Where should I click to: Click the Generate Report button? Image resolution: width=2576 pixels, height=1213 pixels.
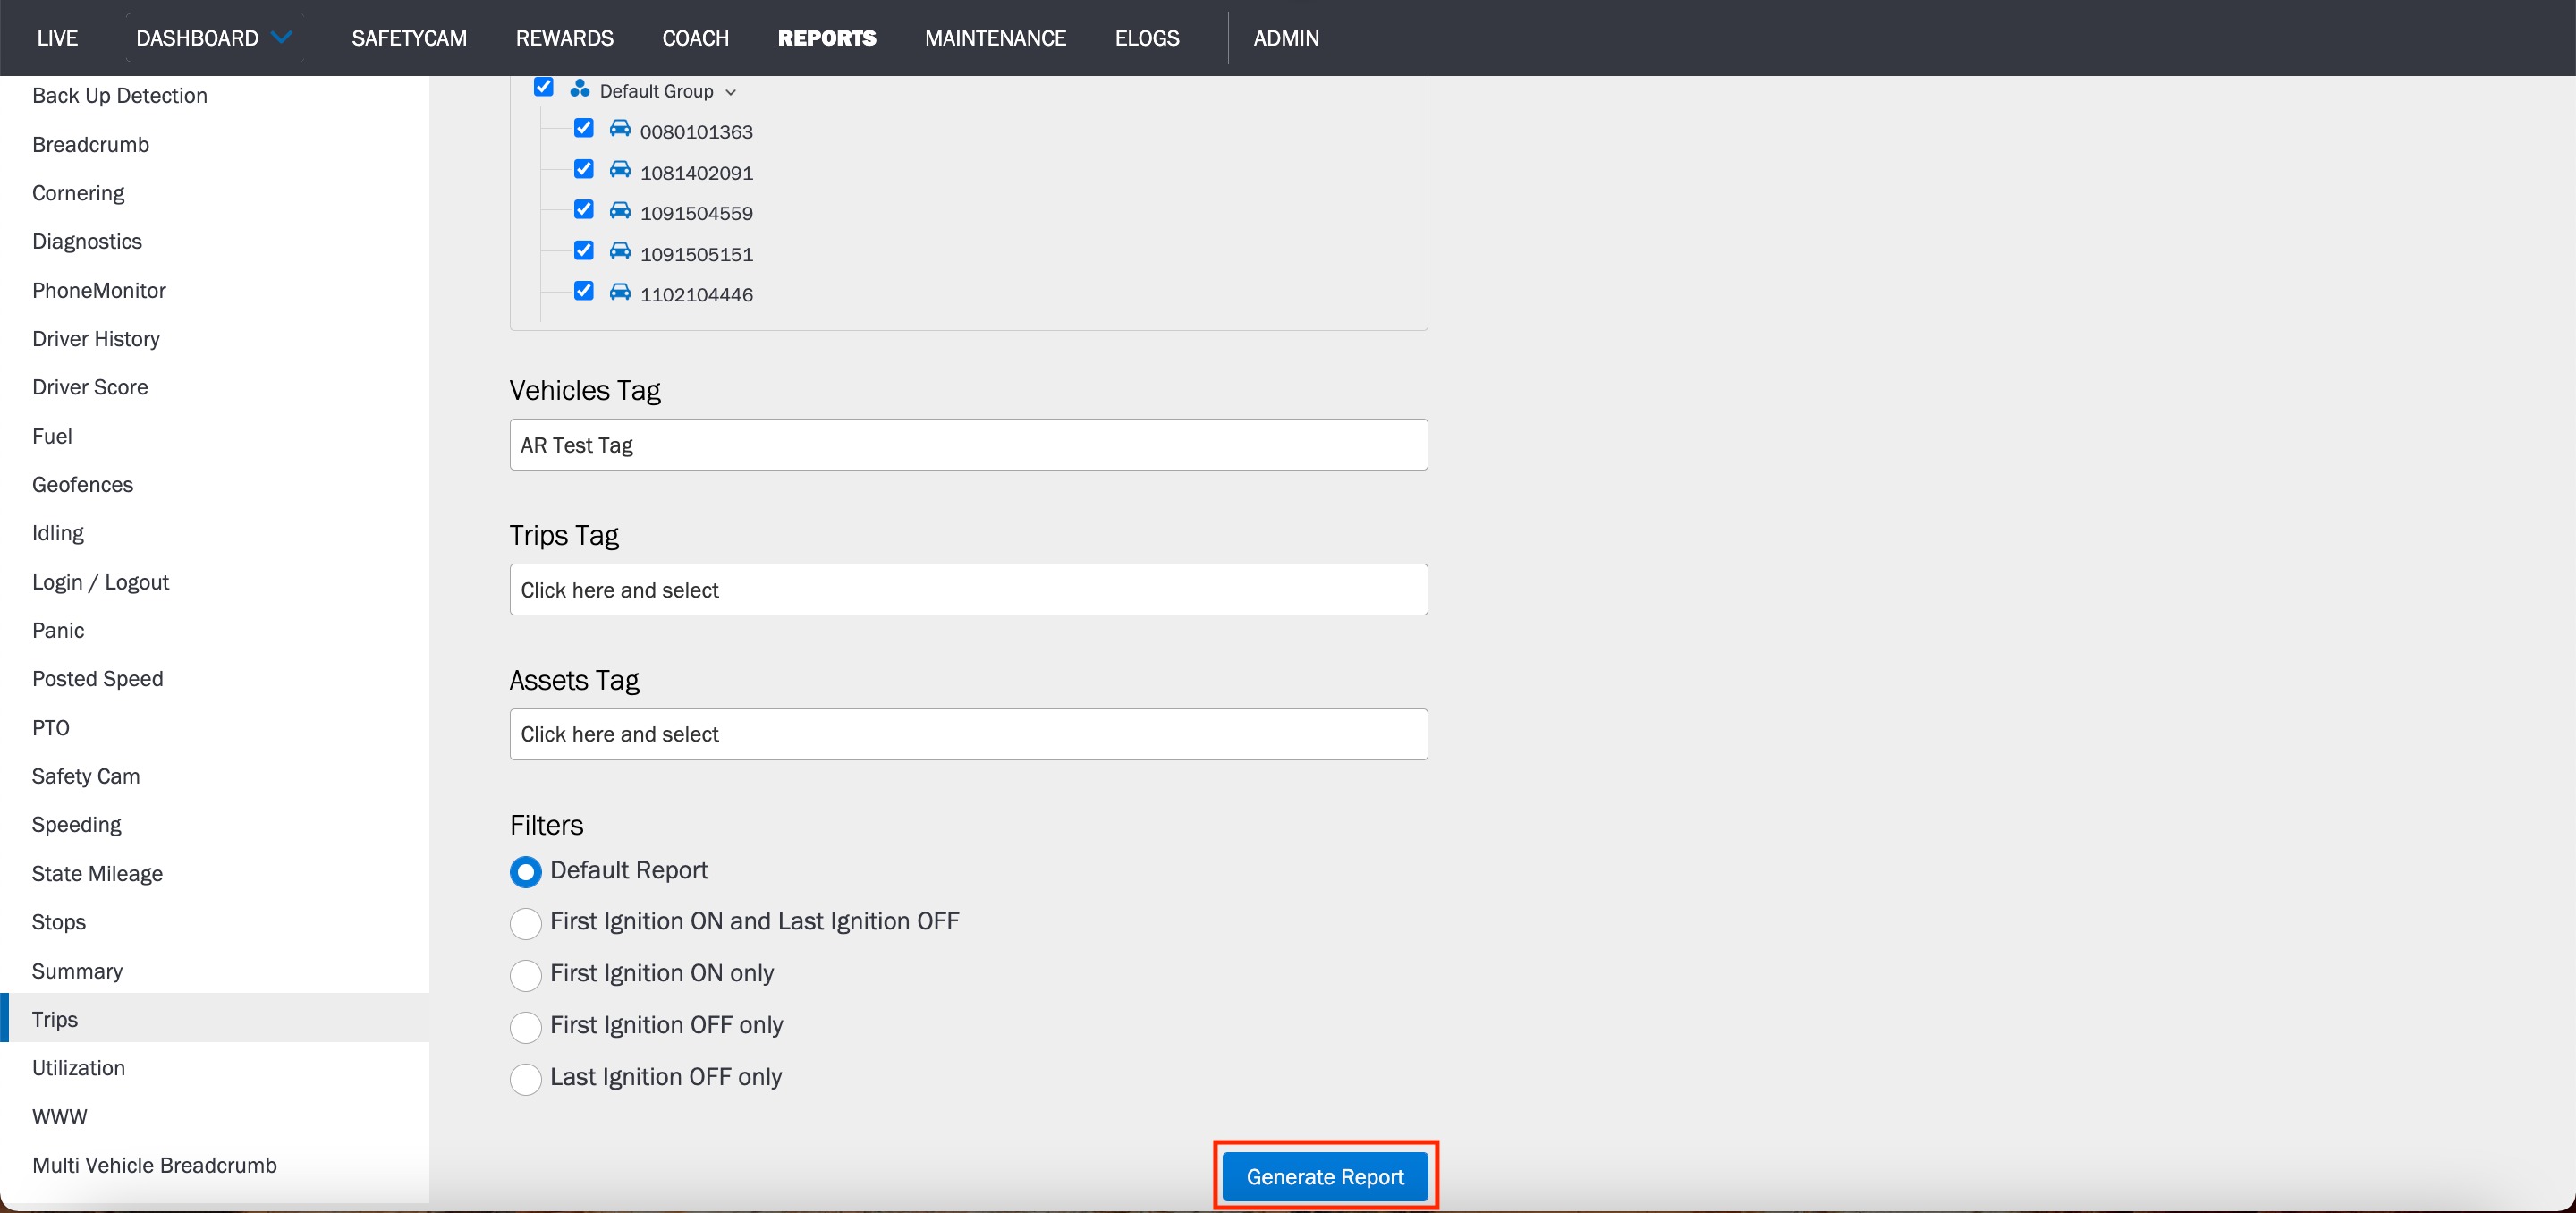[1325, 1177]
